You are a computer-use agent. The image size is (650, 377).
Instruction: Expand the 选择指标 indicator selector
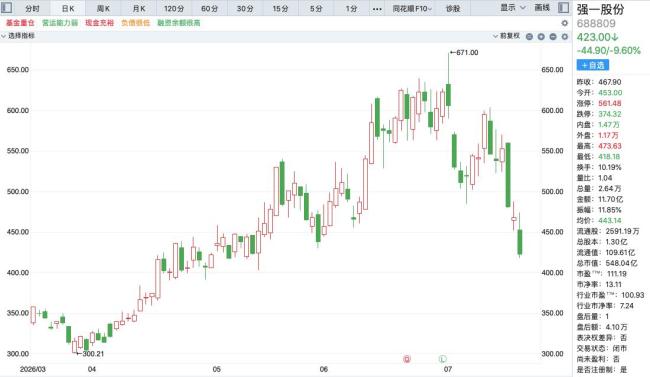(x=18, y=36)
